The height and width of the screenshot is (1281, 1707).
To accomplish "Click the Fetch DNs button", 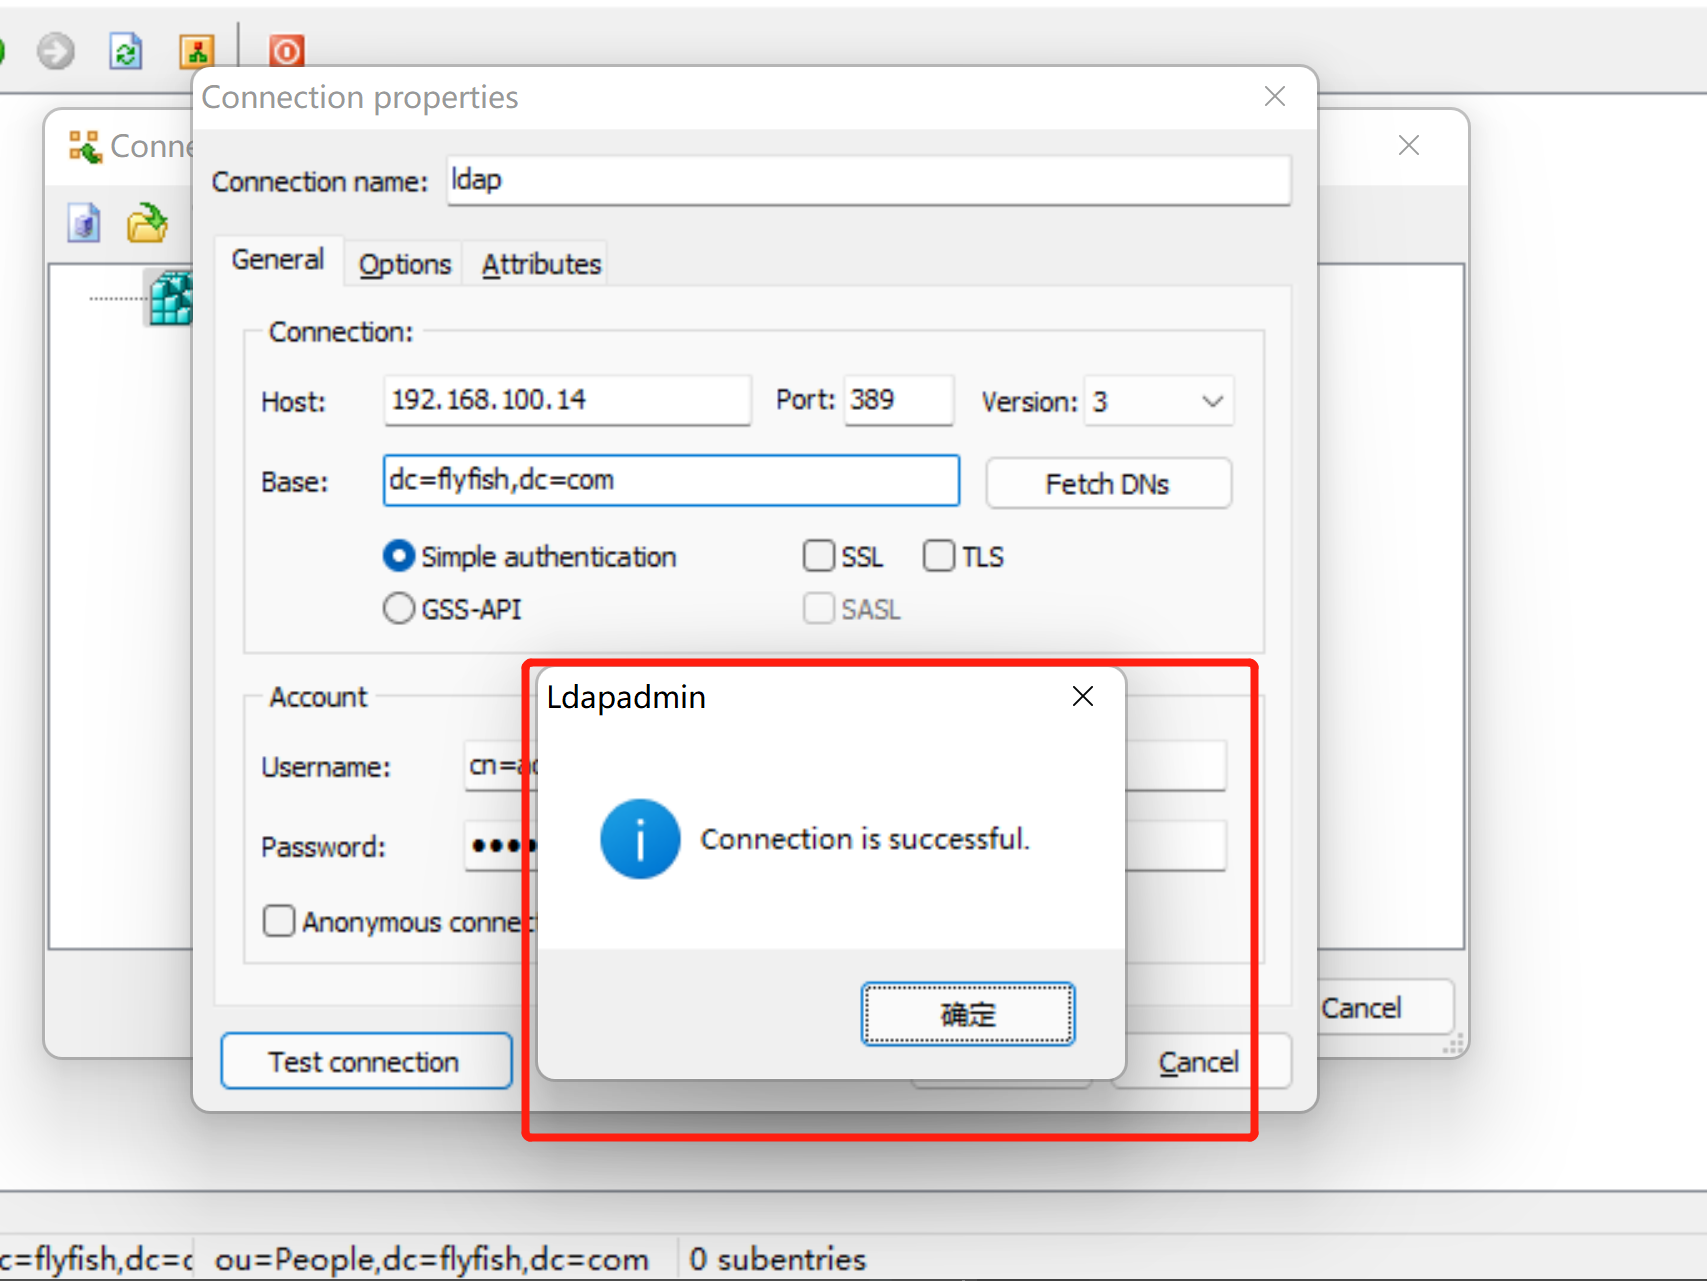I will (x=1108, y=484).
